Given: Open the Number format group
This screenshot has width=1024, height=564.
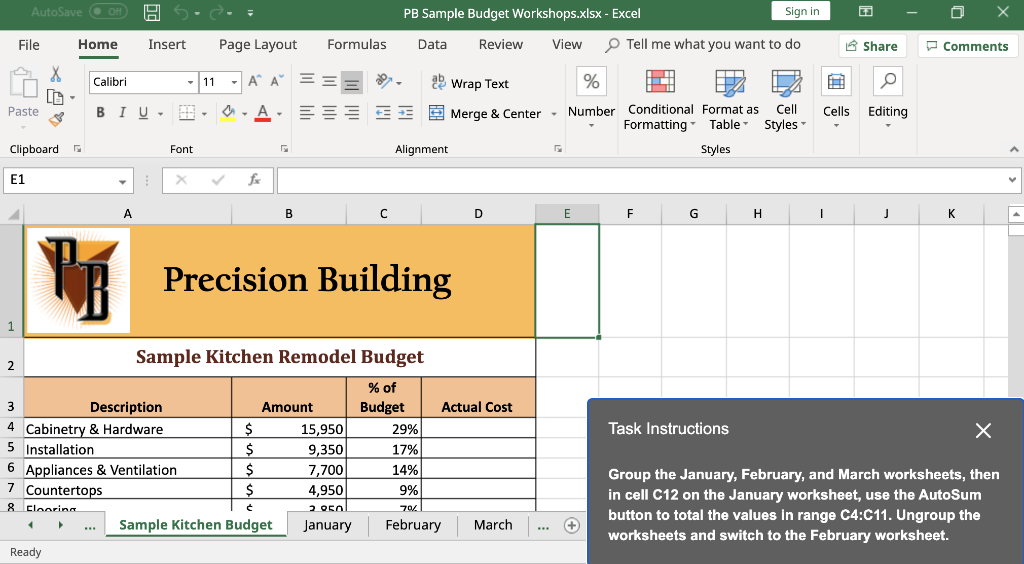Looking at the screenshot, I should tap(591, 97).
